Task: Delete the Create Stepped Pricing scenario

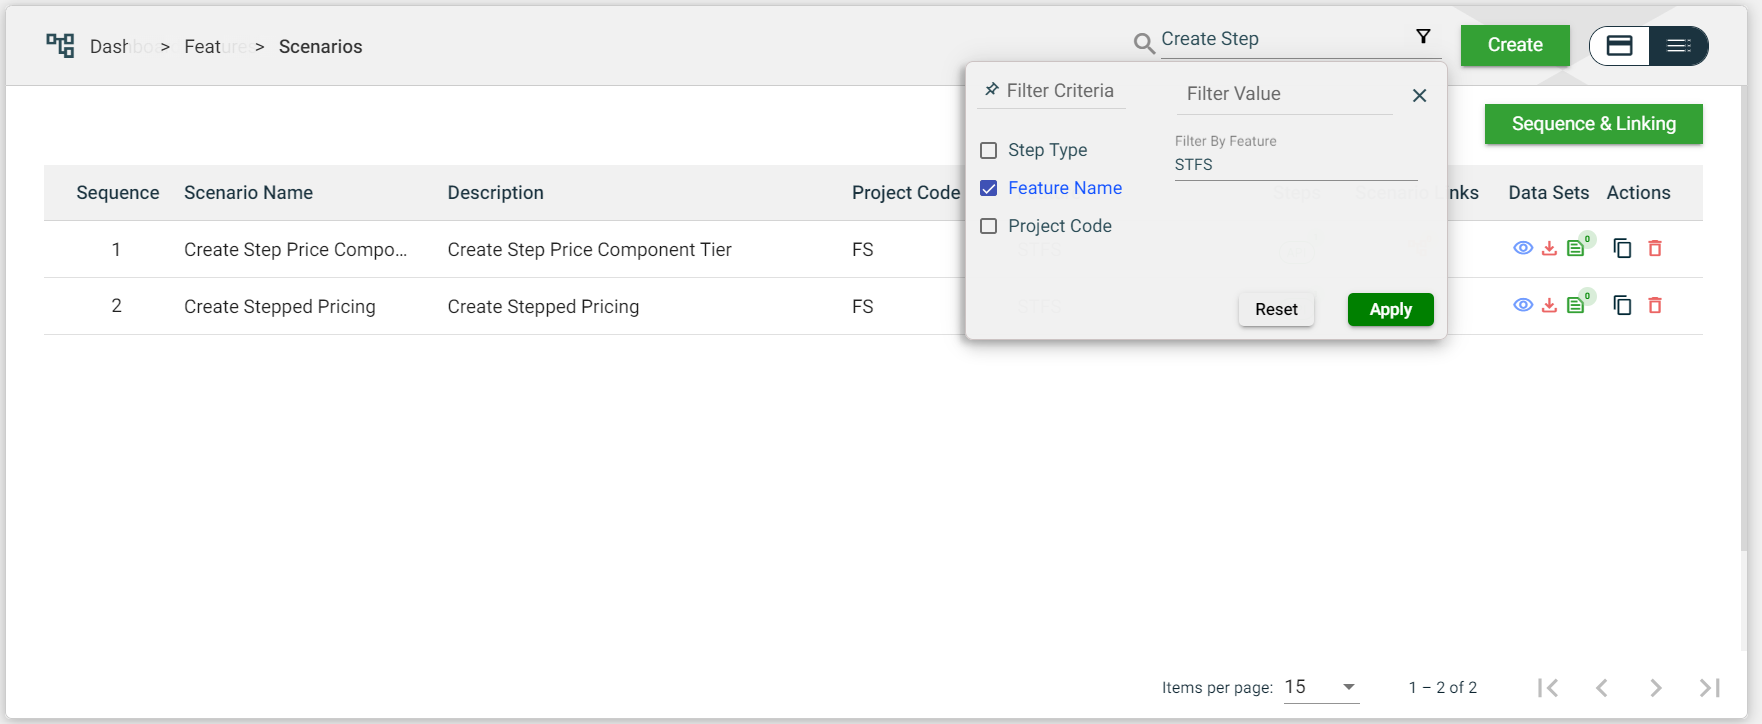Action: point(1655,306)
